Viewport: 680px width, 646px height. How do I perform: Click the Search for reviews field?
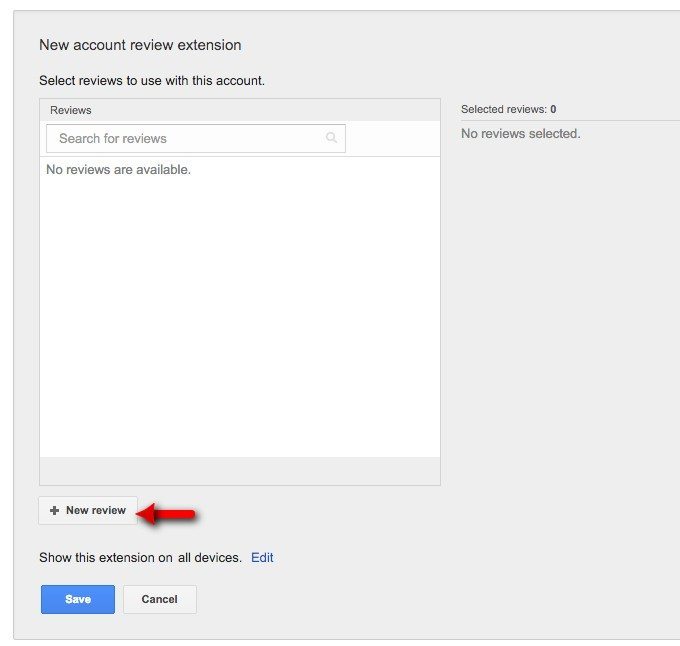coord(196,139)
